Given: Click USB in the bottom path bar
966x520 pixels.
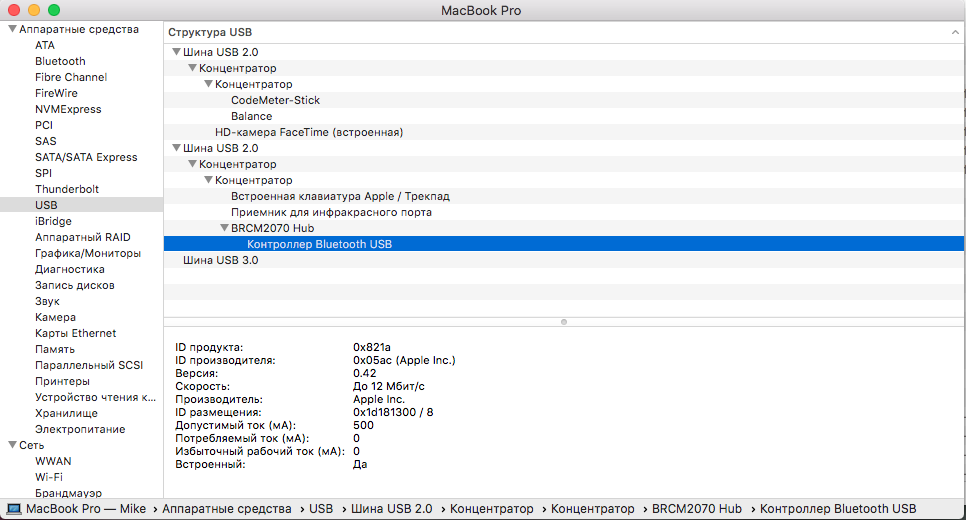Looking at the screenshot, I should [x=321, y=509].
